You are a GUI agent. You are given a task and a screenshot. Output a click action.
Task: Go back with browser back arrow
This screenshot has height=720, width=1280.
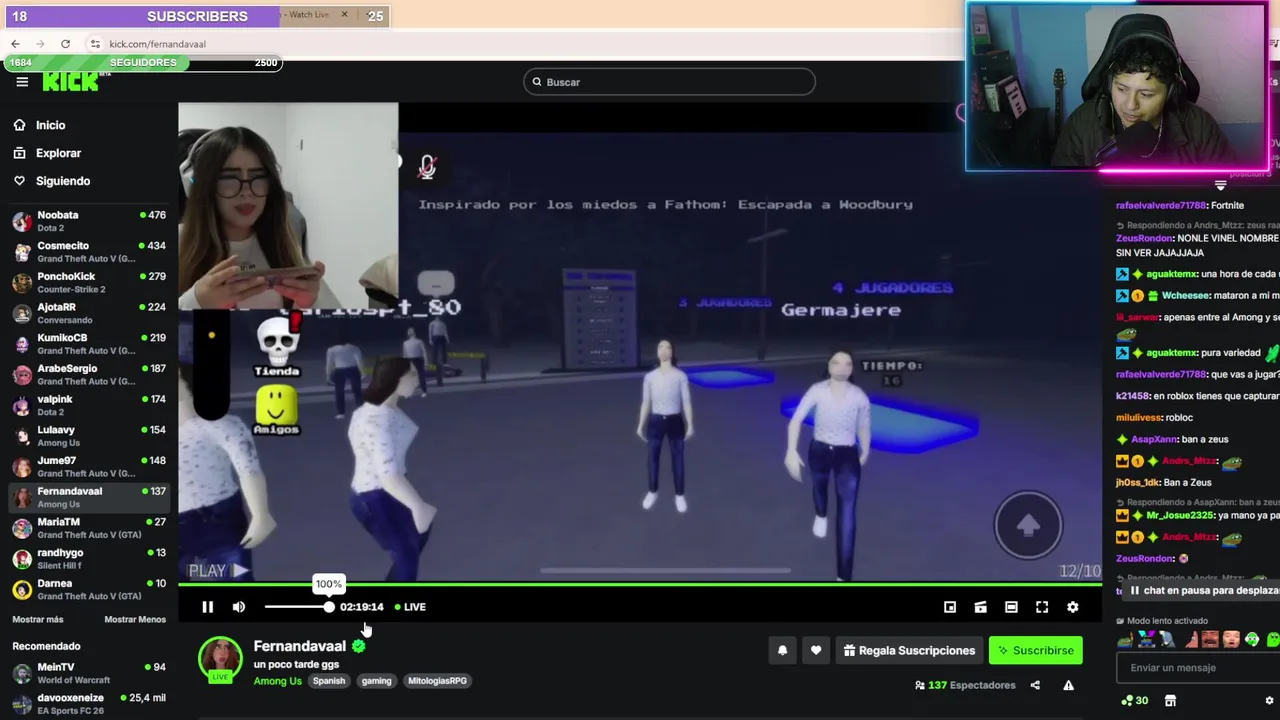point(15,44)
